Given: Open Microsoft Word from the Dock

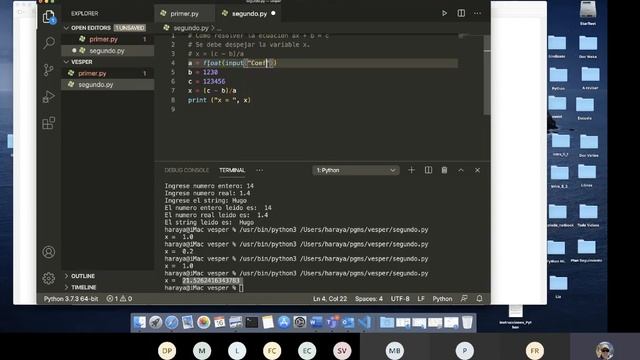Looking at the screenshot, I should pos(316,322).
